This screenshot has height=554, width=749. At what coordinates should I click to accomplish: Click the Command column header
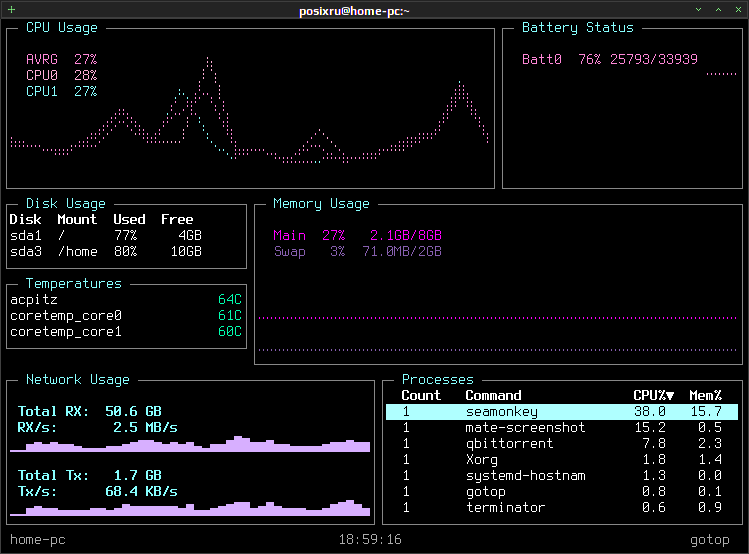(x=493, y=395)
